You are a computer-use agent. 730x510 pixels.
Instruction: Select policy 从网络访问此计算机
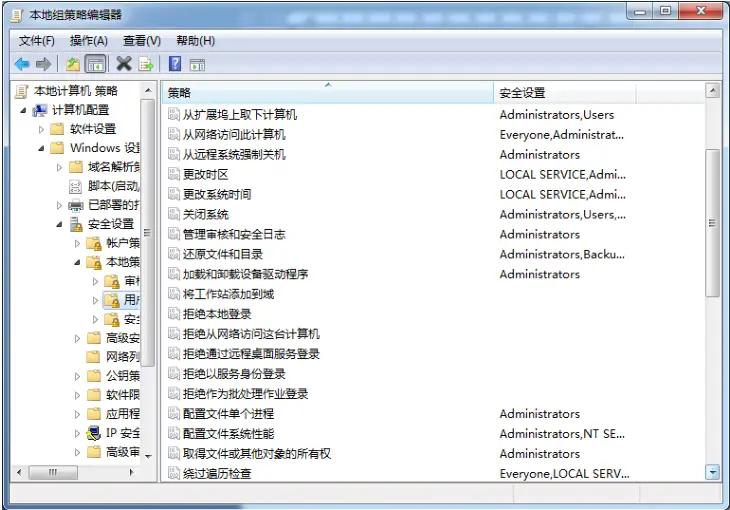click(234, 135)
